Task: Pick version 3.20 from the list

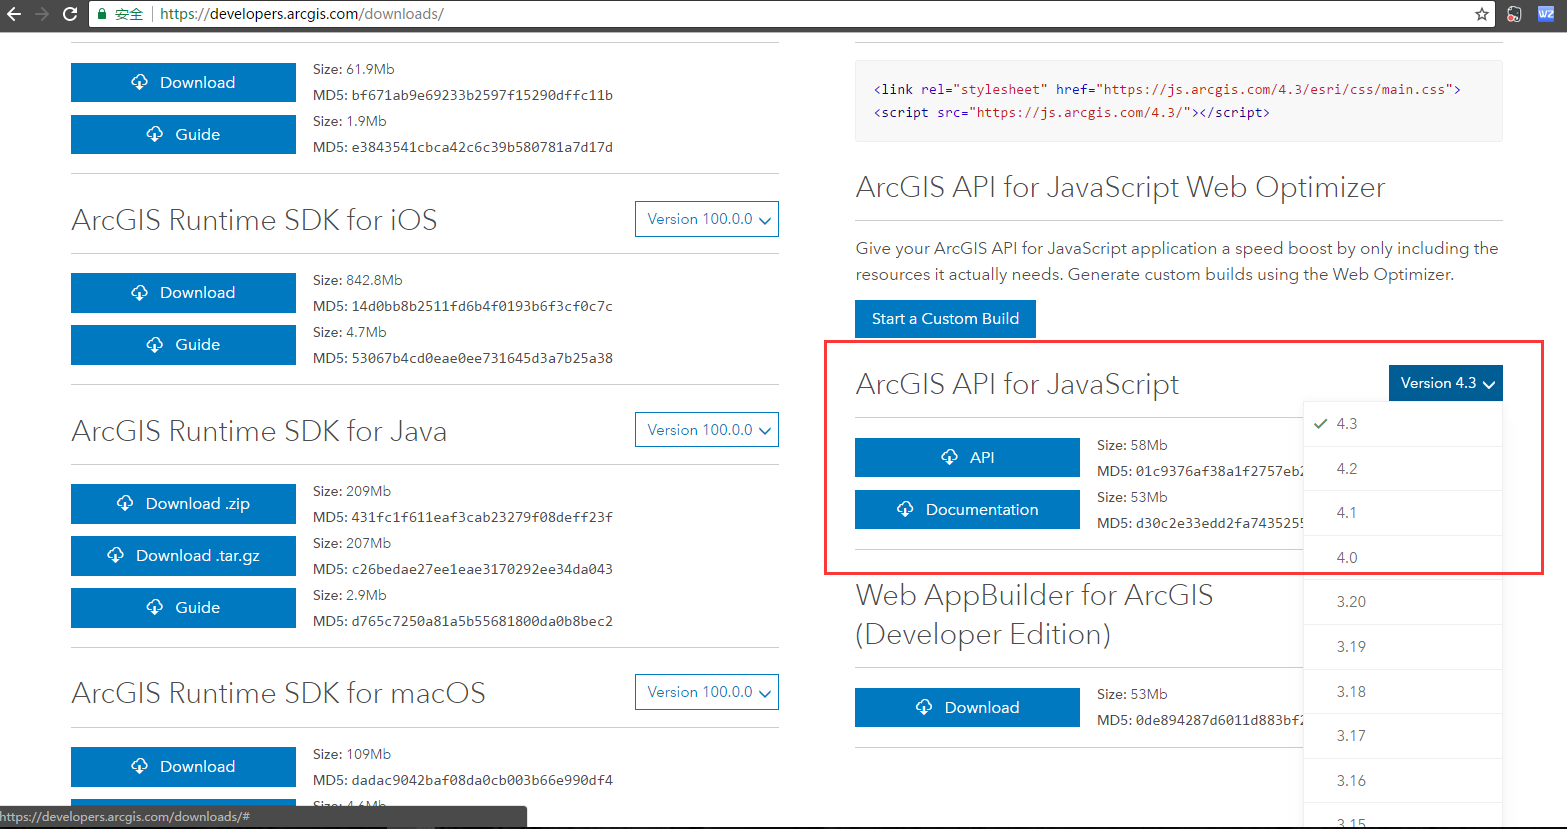Action: [1403, 602]
